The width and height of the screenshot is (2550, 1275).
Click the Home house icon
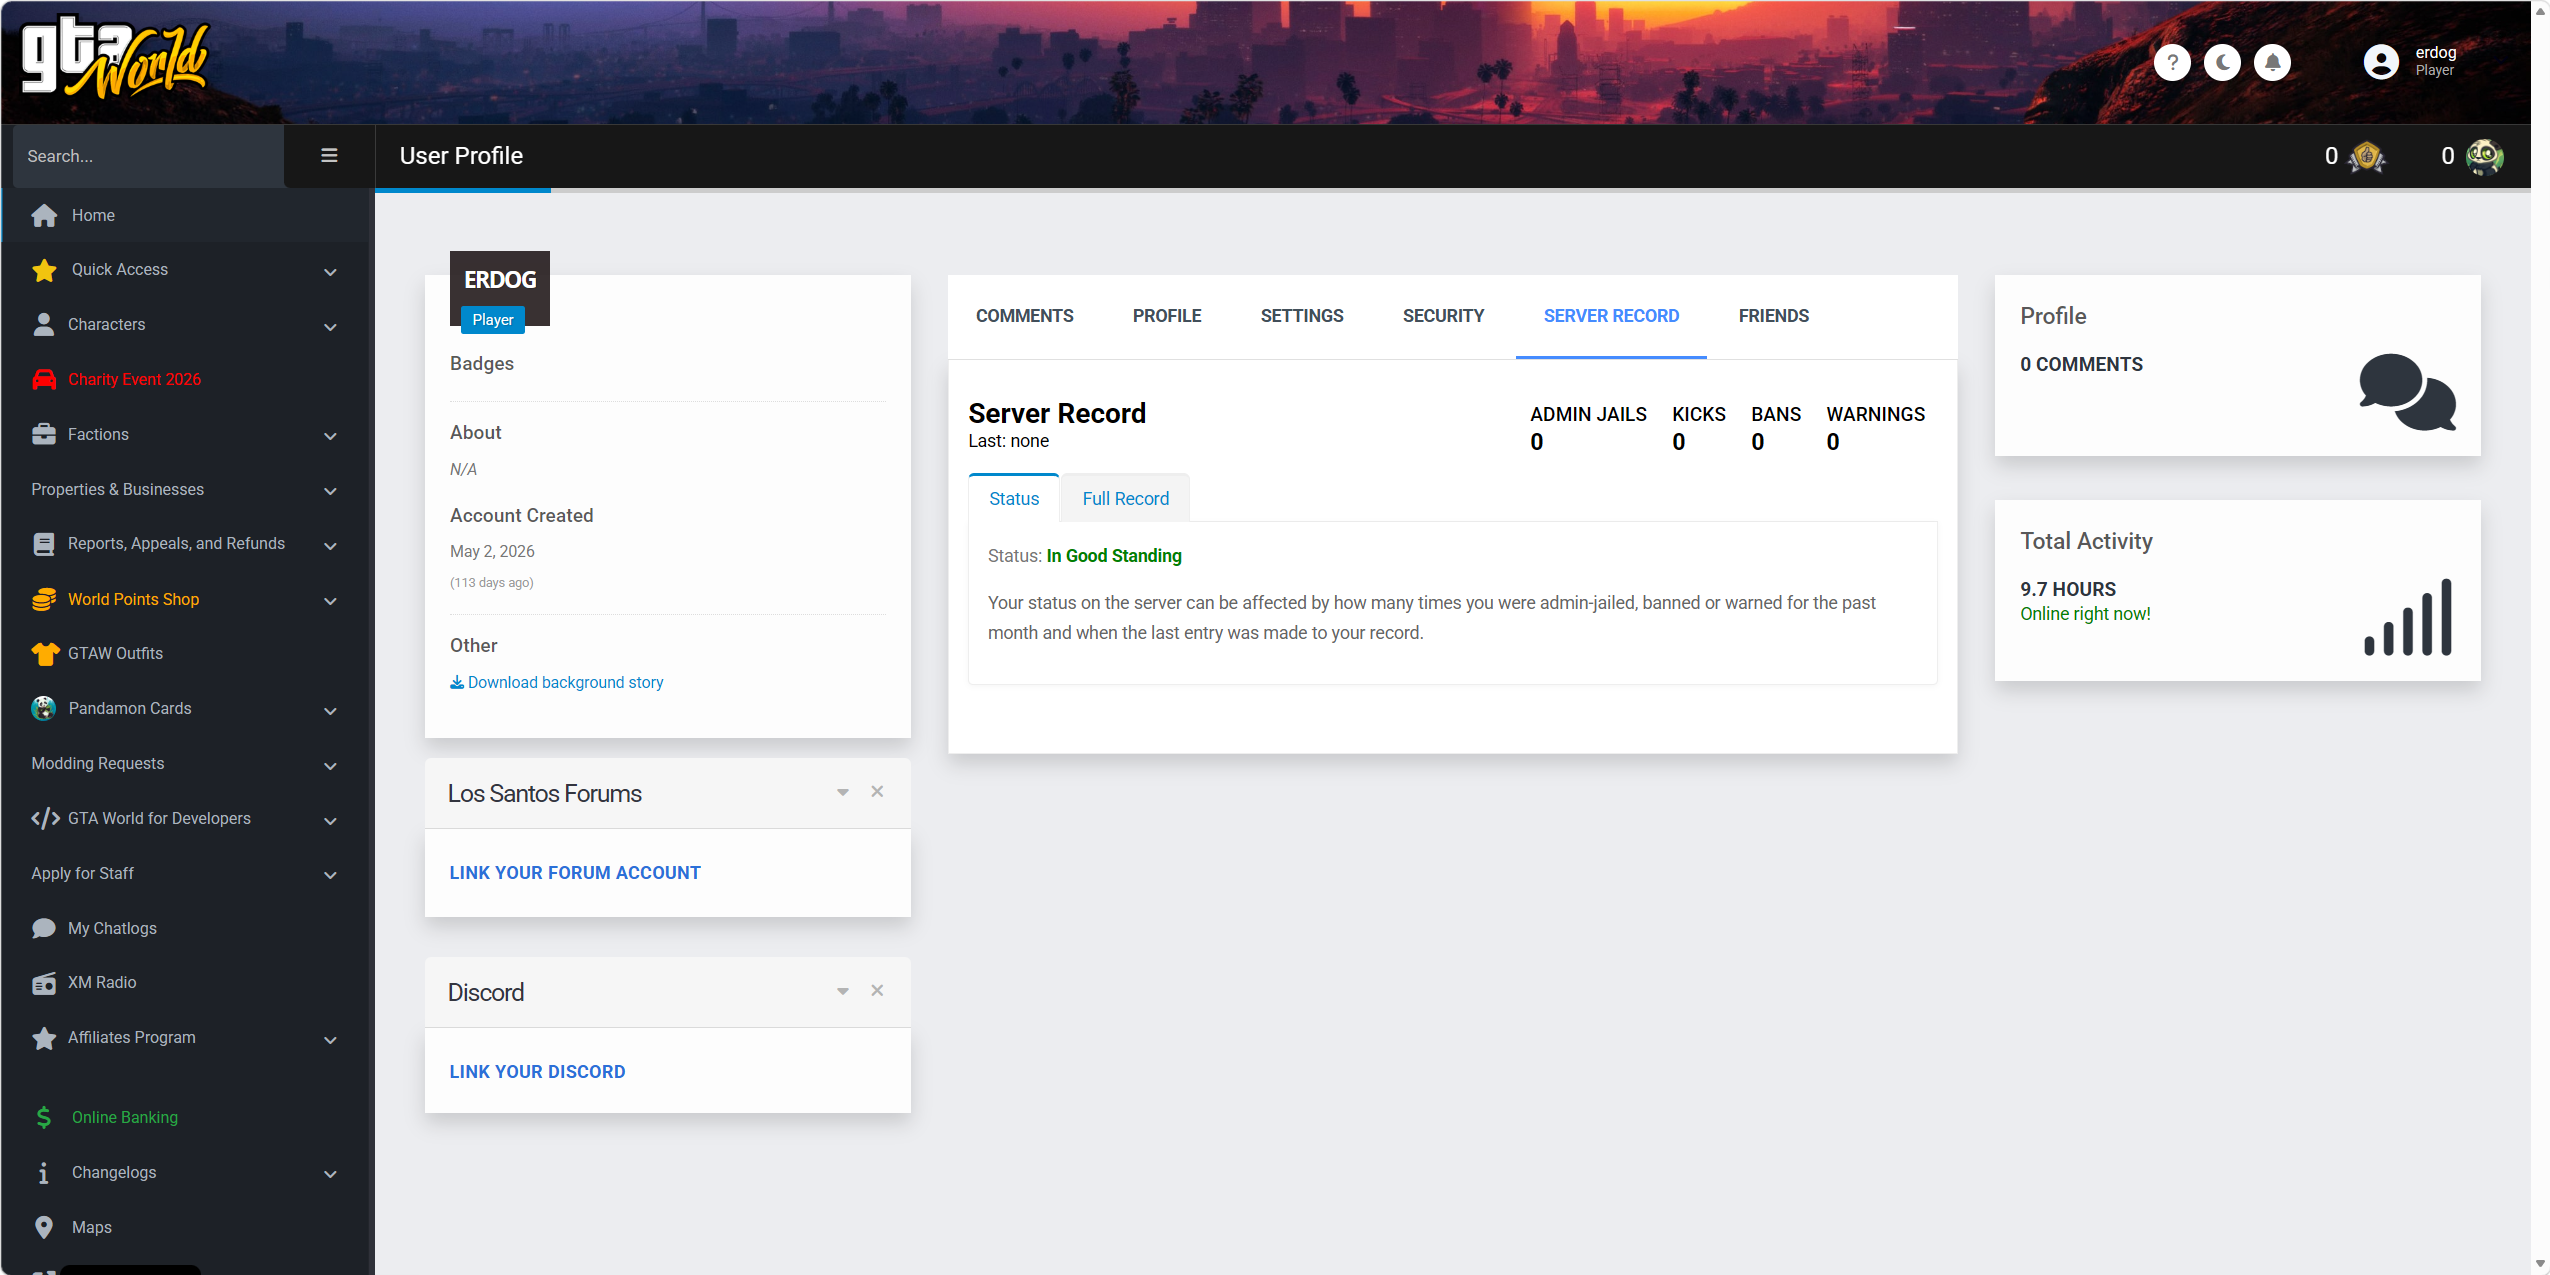[x=44, y=215]
